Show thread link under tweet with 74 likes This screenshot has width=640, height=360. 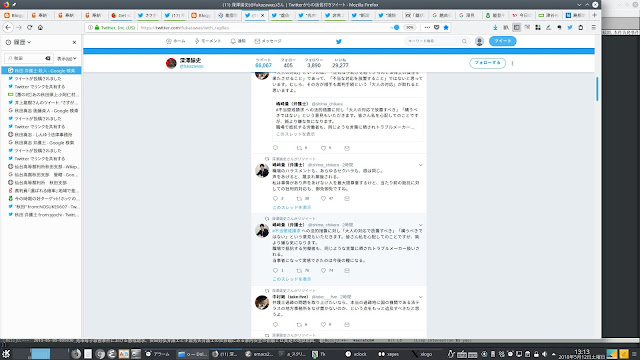(291, 279)
